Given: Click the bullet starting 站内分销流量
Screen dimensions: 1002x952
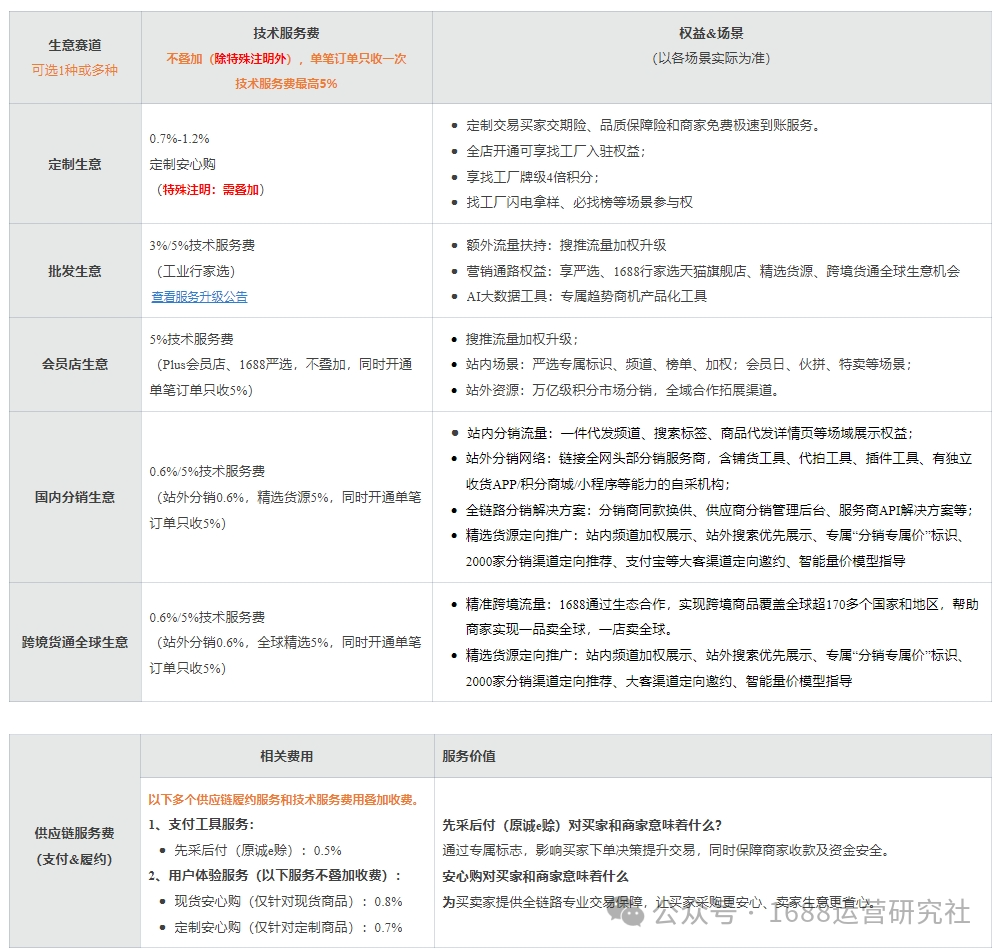Looking at the screenshot, I should click(x=690, y=433).
